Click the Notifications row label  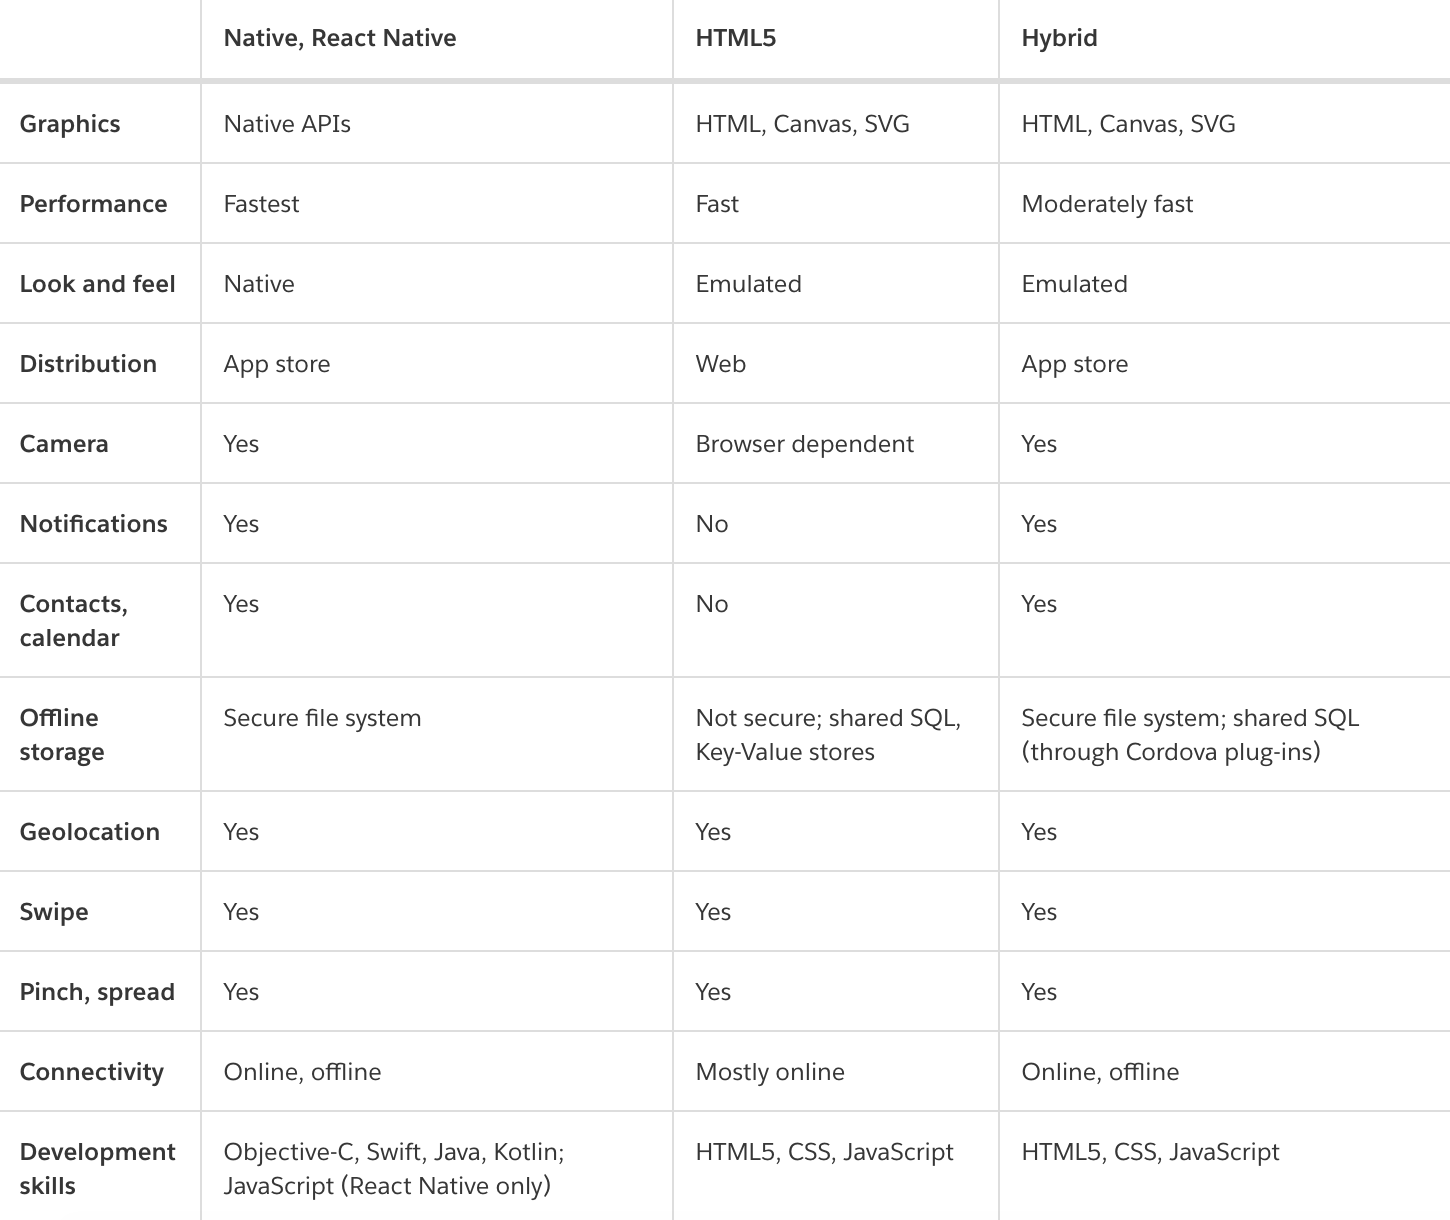pyautogui.click(x=93, y=524)
